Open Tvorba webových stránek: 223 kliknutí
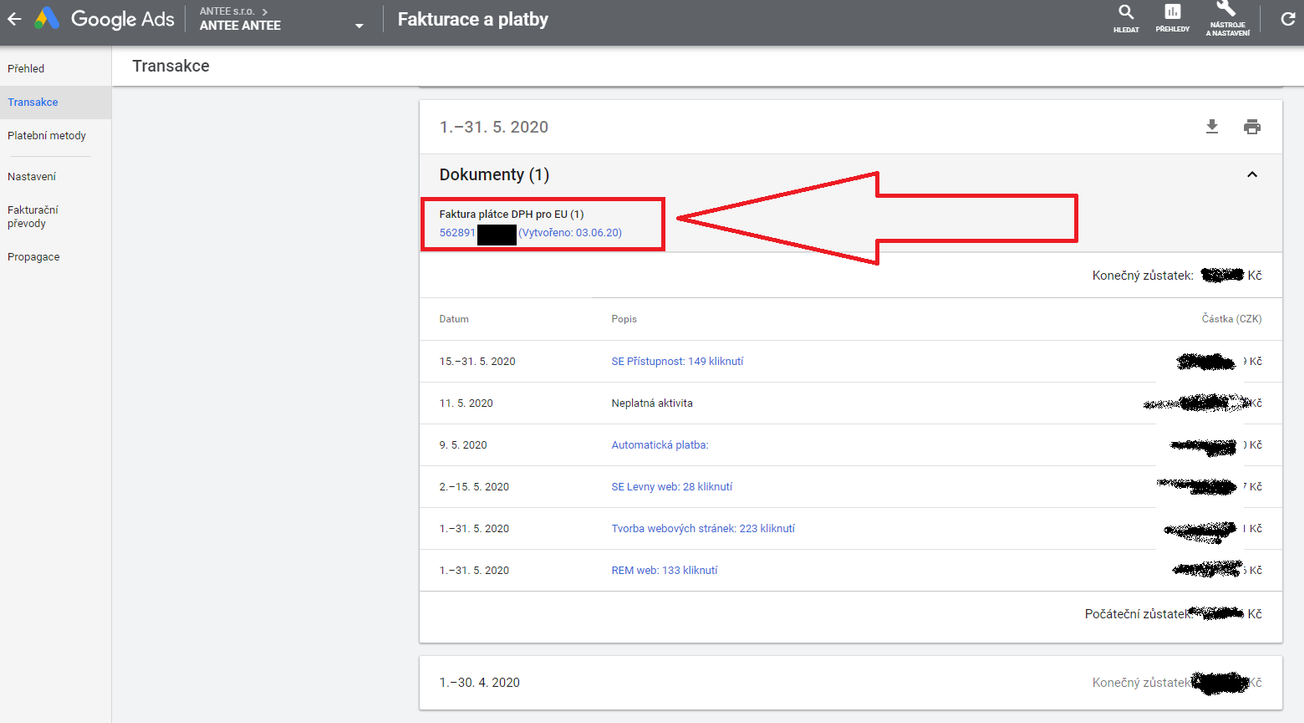Viewport: 1304px width, 723px height. [x=702, y=529]
